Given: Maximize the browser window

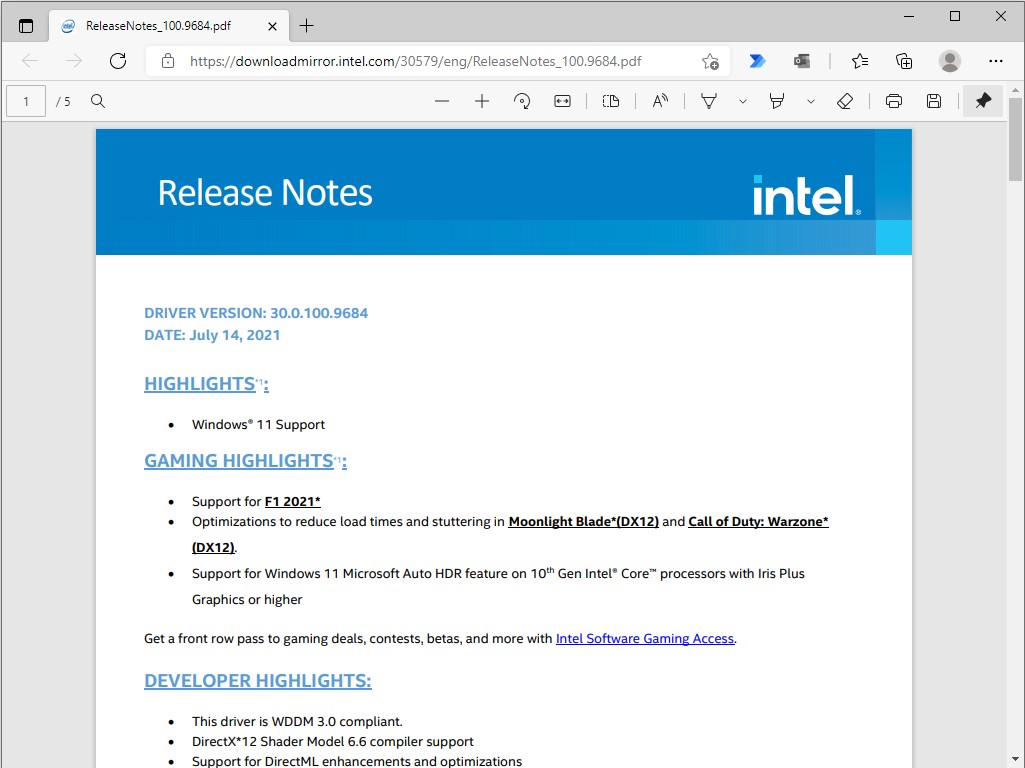Looking at the screenshot, I should tap(954, 16).
